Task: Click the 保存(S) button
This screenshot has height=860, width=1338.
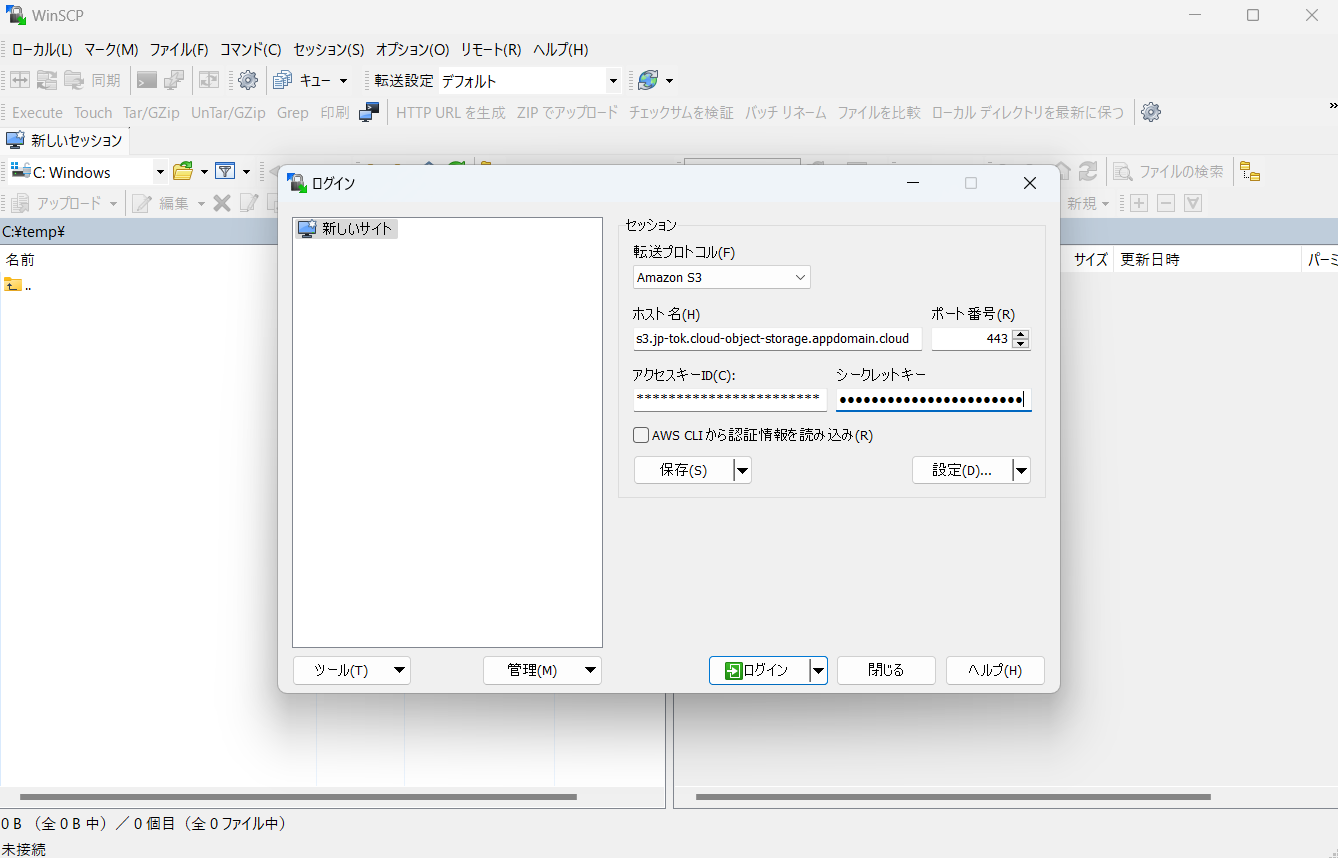Action: (684, 470)
